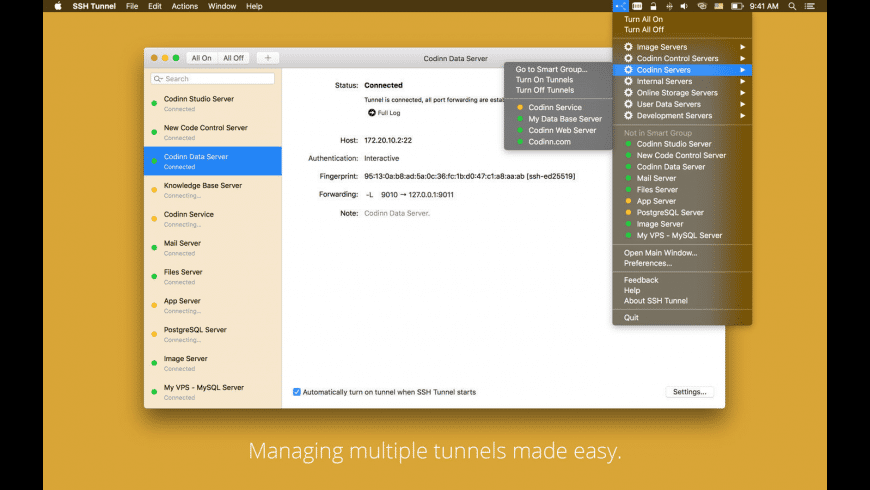Toggle App Server tunnel in status menu
870x490 pixels.
tap(682, 201)
